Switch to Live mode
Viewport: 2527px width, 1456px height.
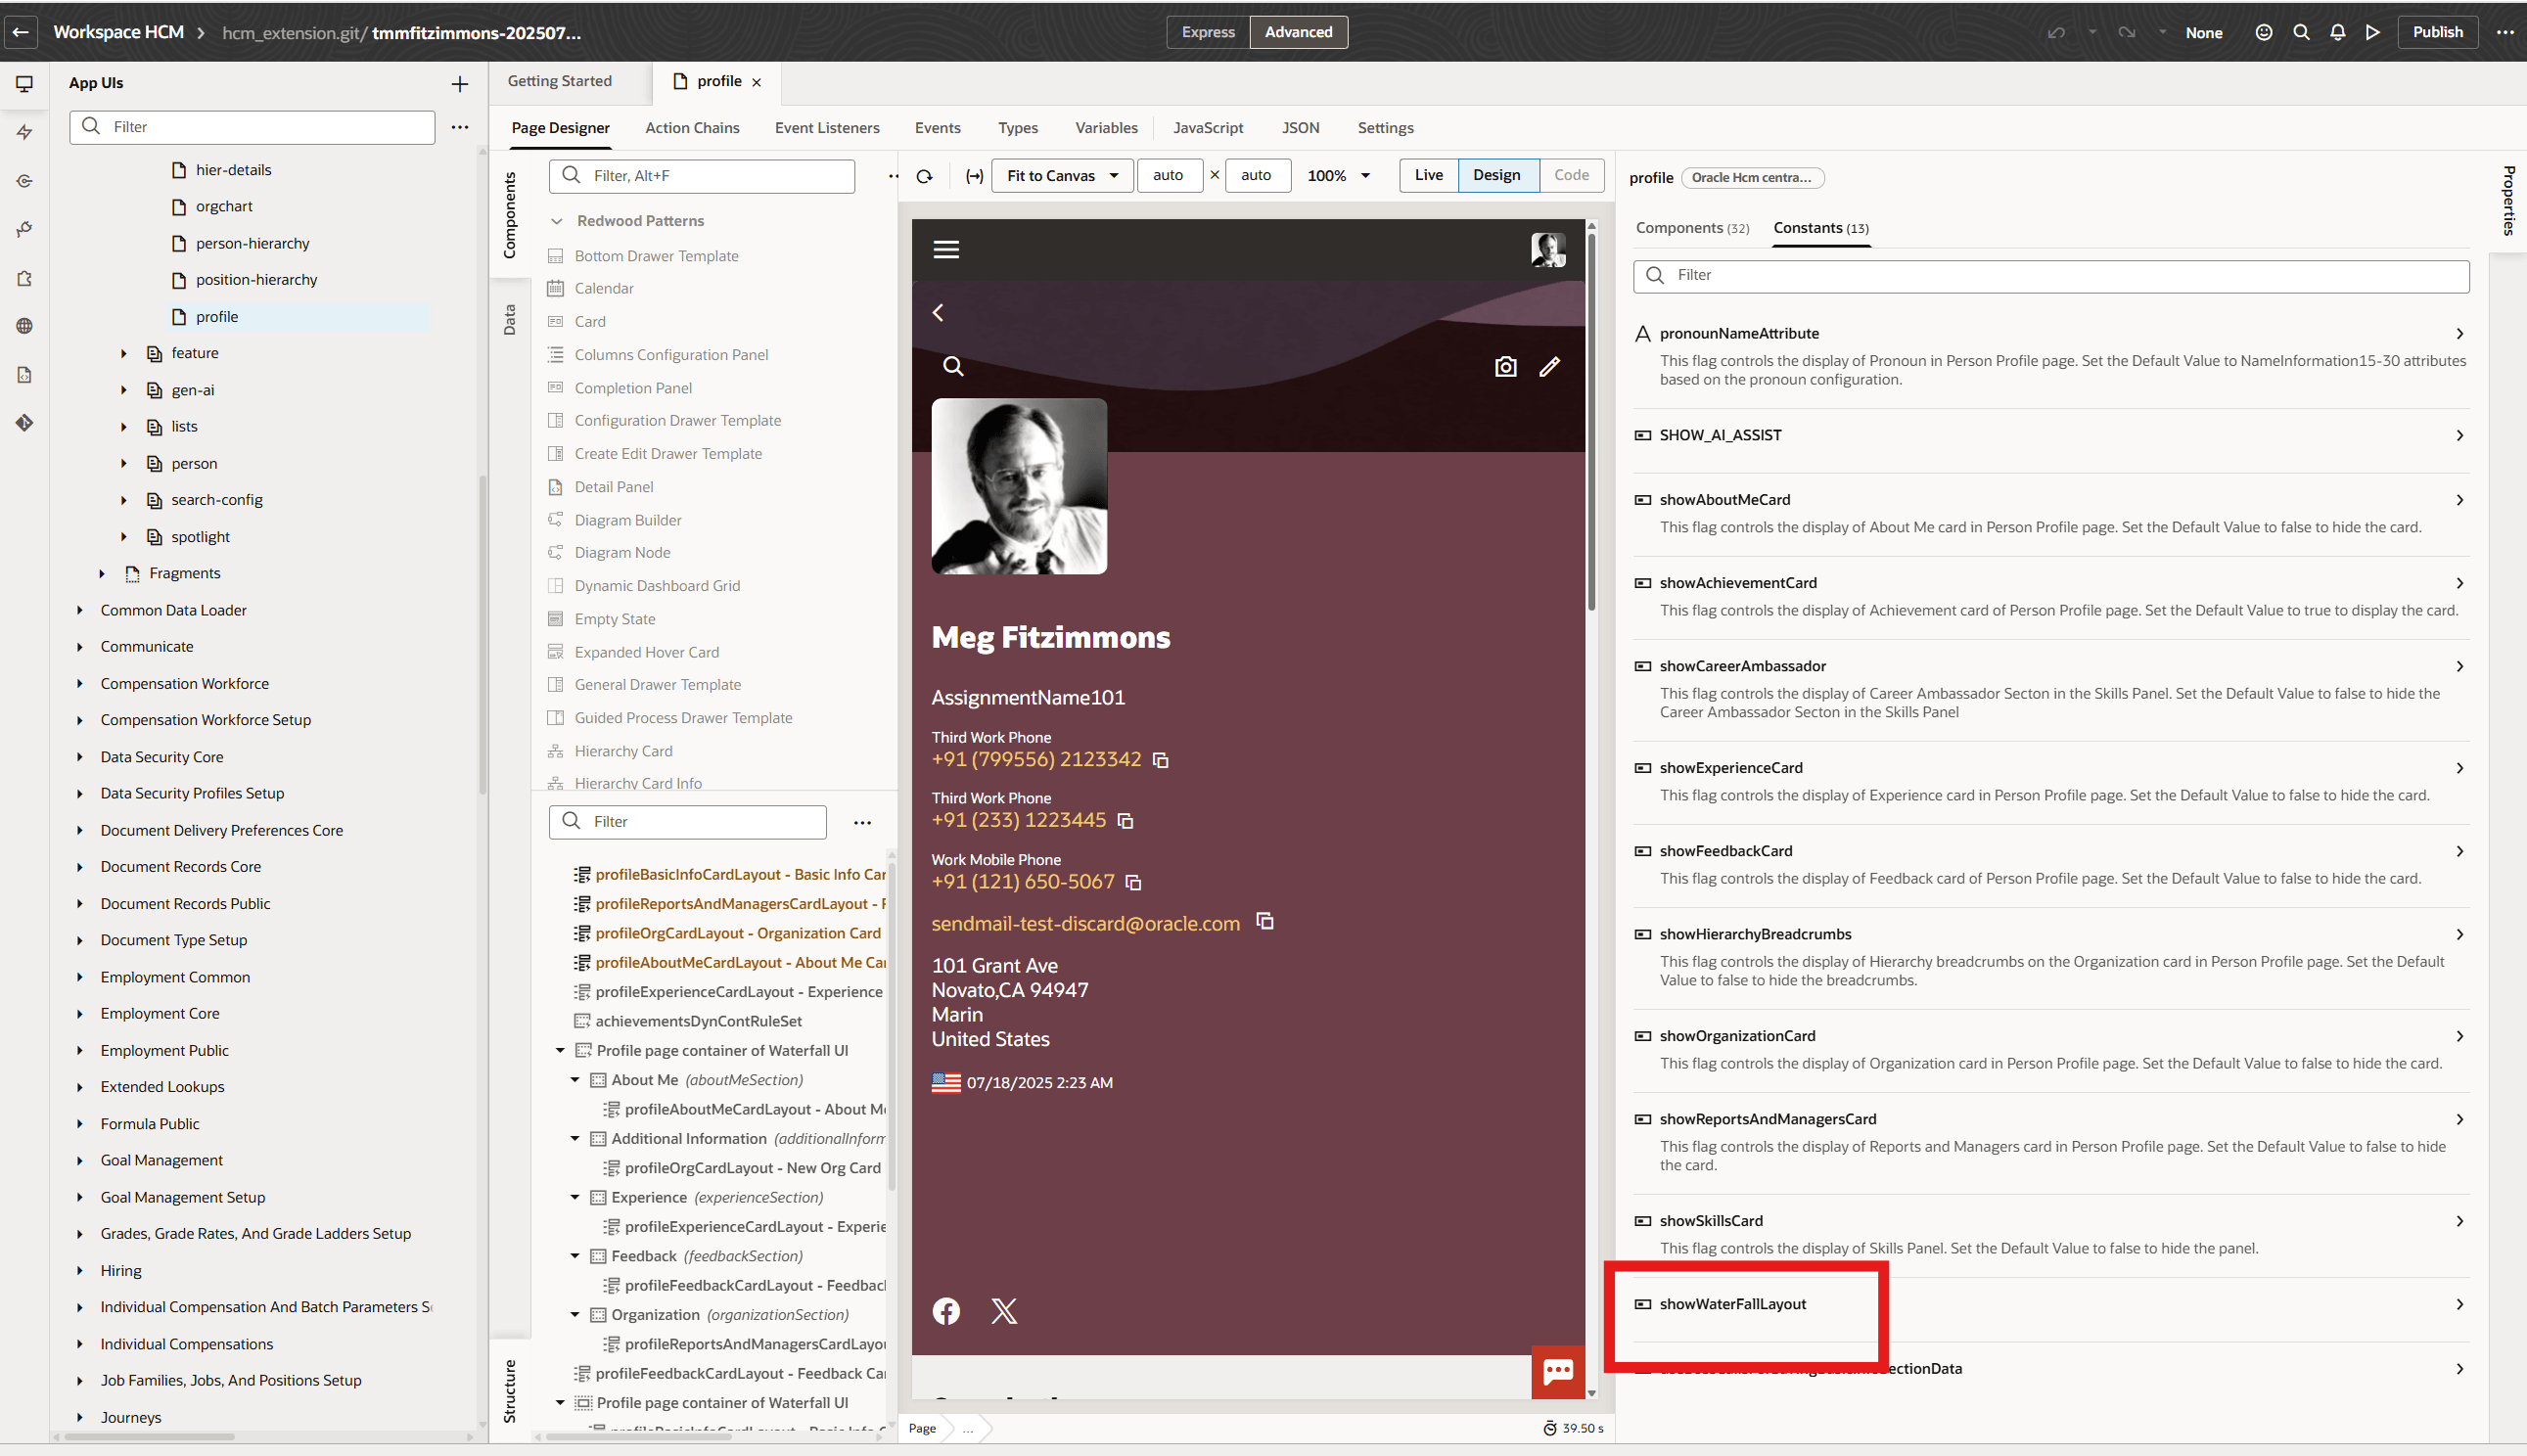pyautogui.click(x=1428, y=175)
